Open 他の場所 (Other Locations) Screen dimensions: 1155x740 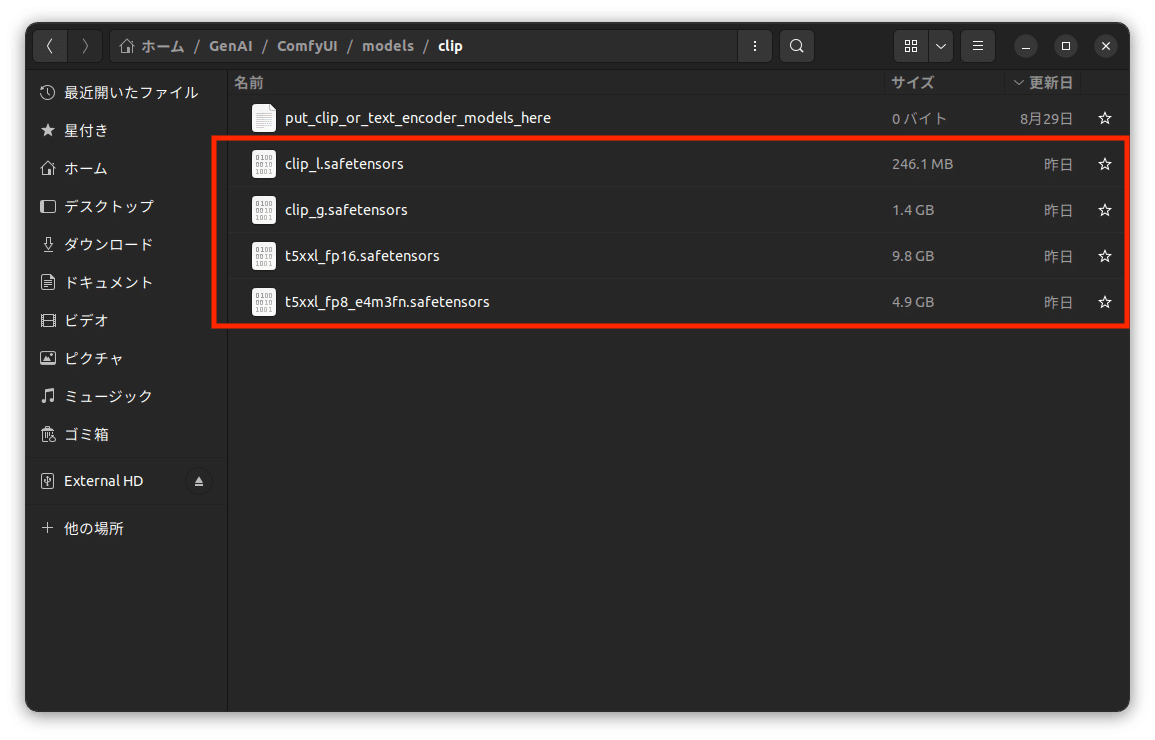pos(97,528)
